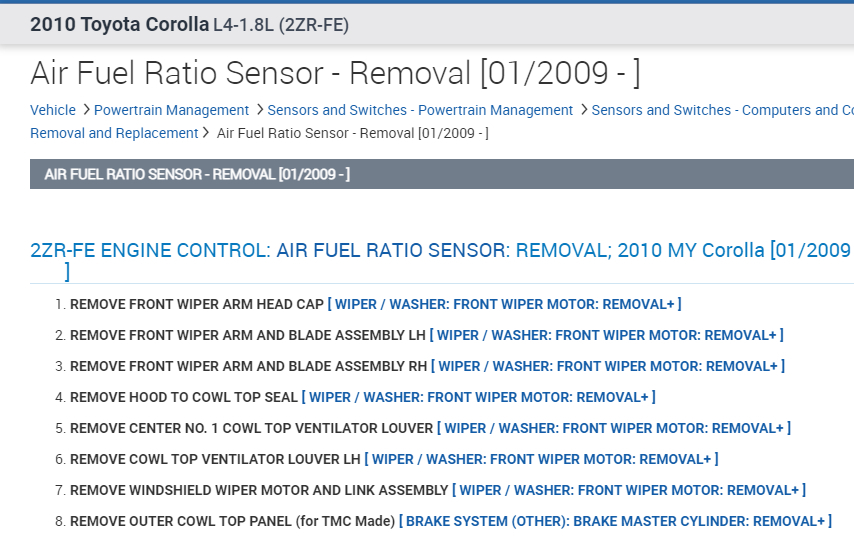Follow the blue link after wiper arm RH step
The width and height of the screenshot is (854, 537).
tap(608, 366)
